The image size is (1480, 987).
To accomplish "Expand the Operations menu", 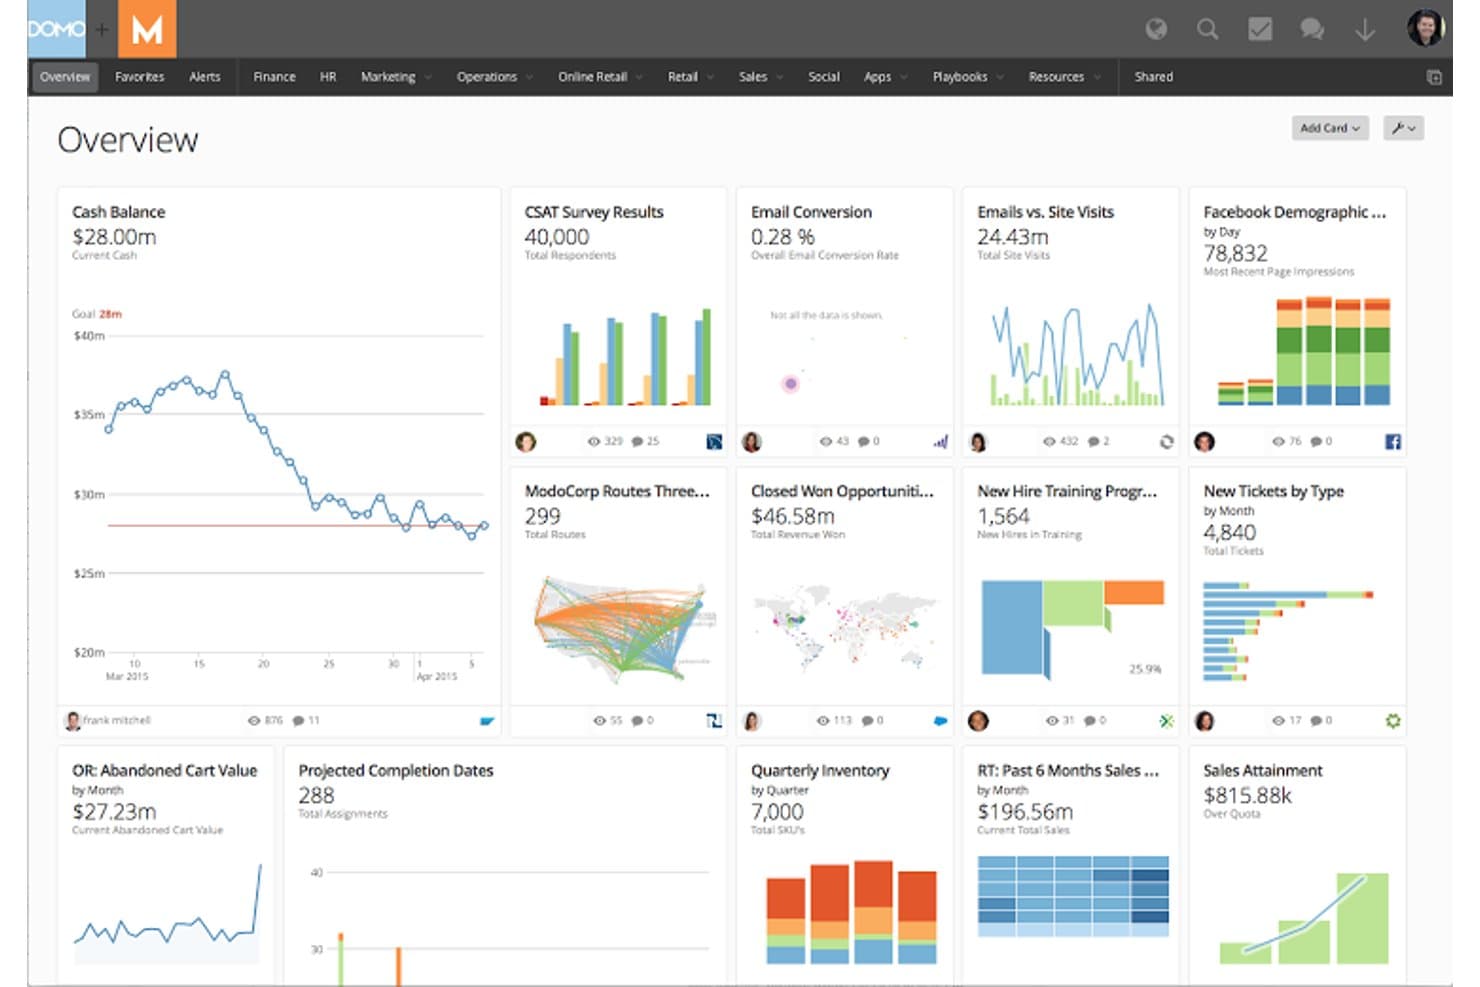I will (x=495, y=77).
